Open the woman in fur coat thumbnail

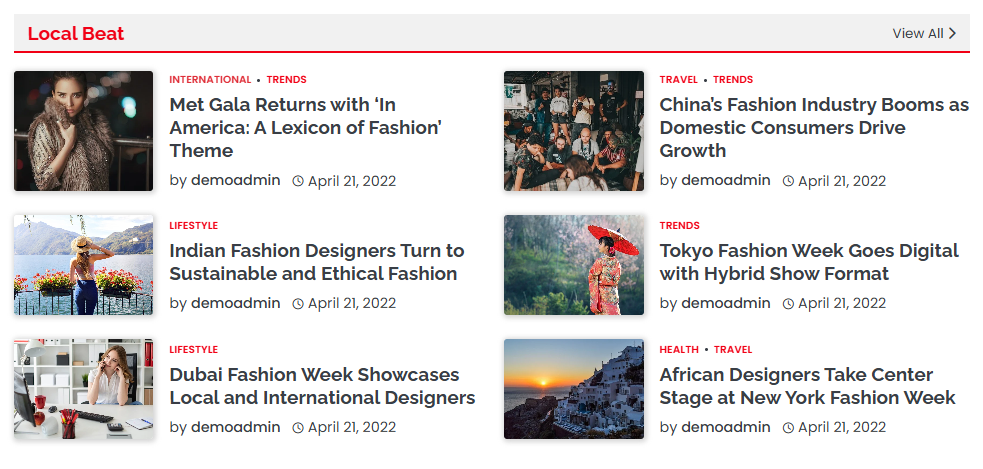[x=84, y=131]
